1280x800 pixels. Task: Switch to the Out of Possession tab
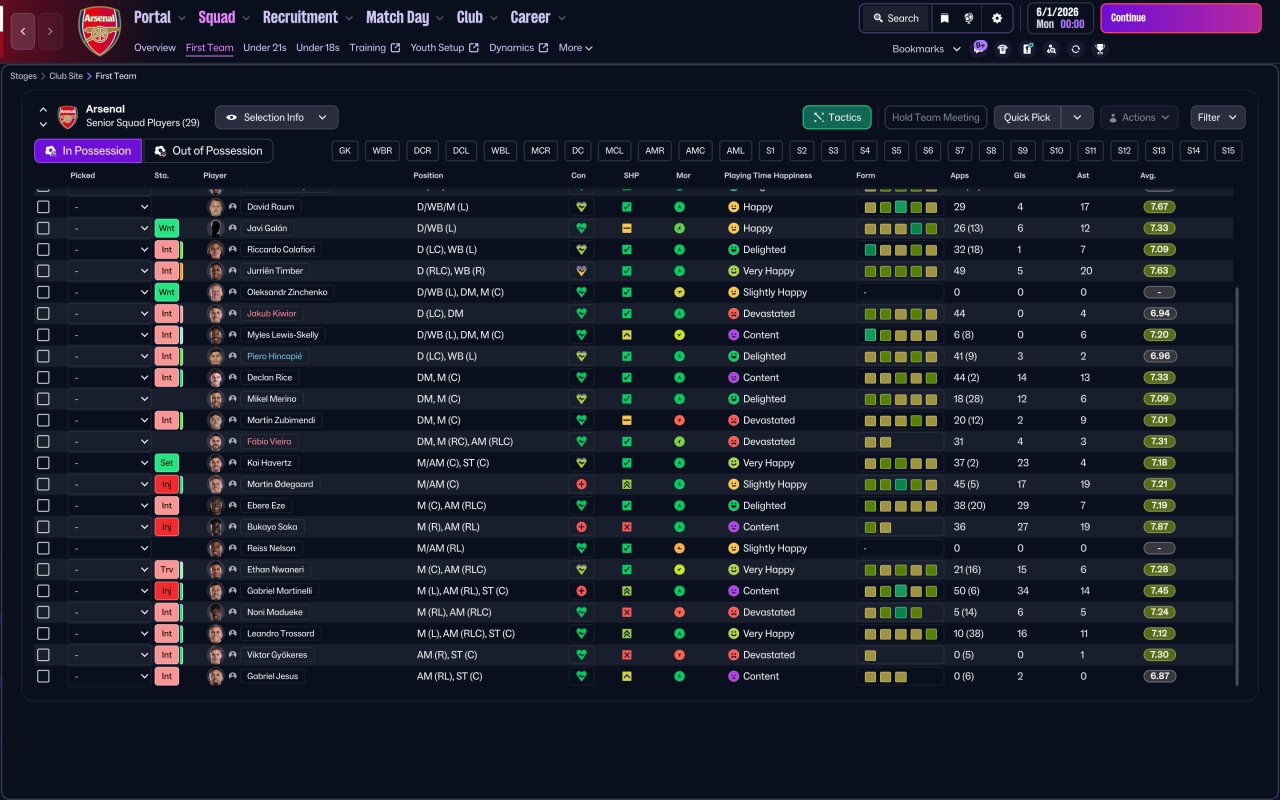click(x=208, y=151)
